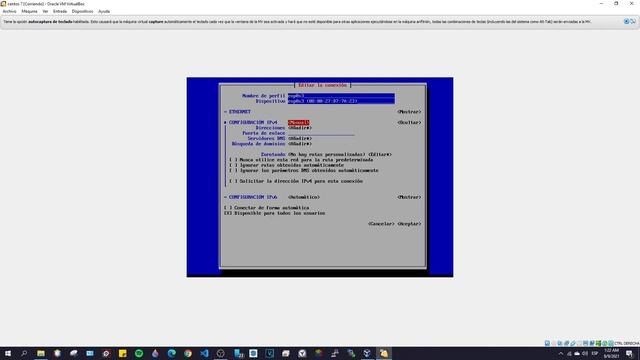
Task: Show hidden system tray icons
Action: coord(561,353)
